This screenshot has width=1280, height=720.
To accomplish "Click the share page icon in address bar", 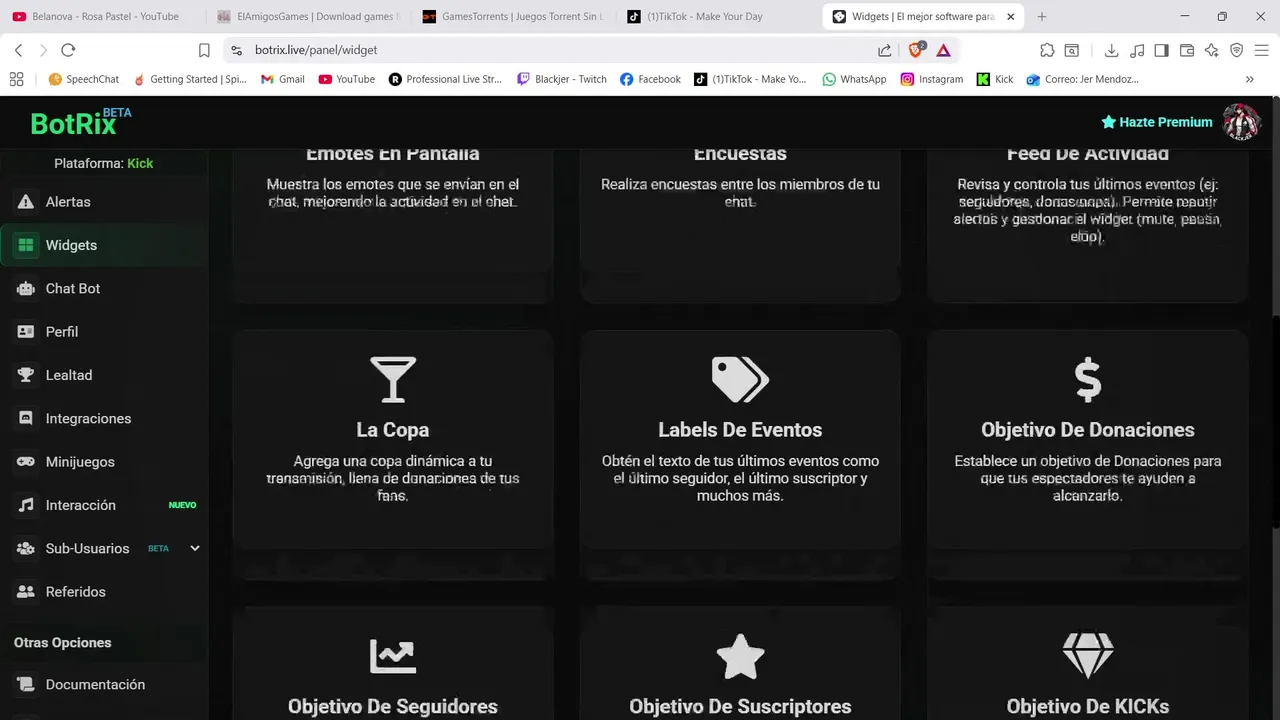I will pyautogui.click(x=885, y=50).
